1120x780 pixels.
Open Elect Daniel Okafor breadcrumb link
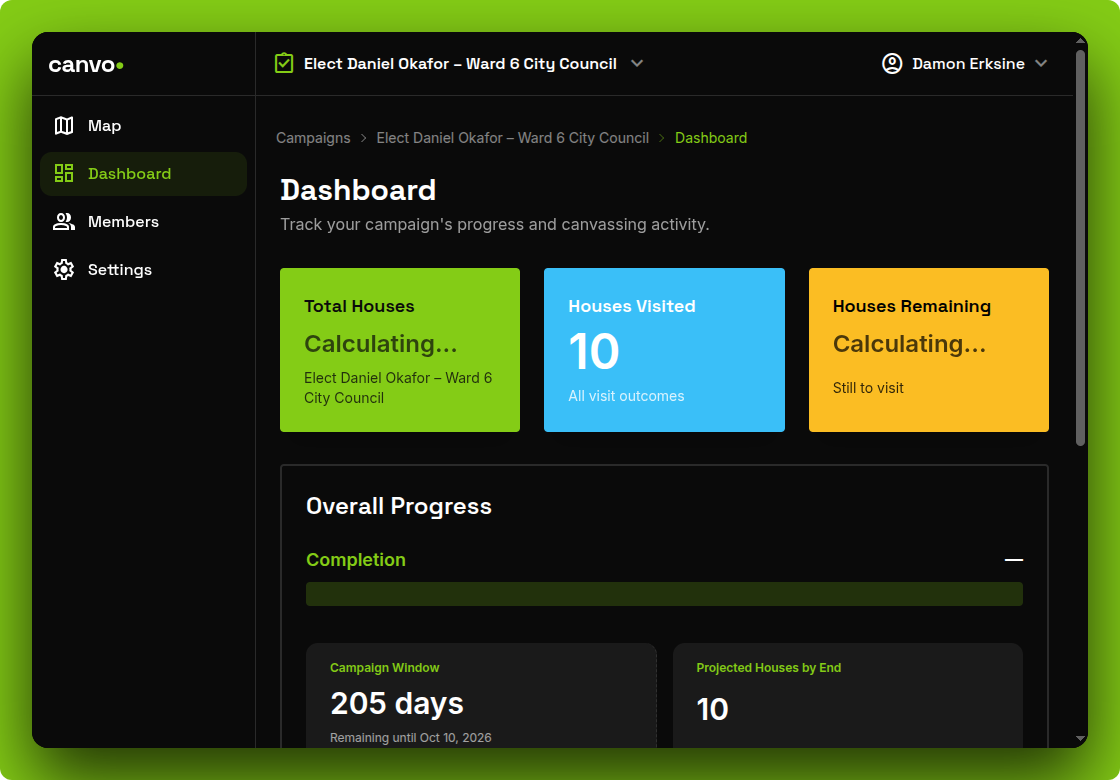(512, 137)
